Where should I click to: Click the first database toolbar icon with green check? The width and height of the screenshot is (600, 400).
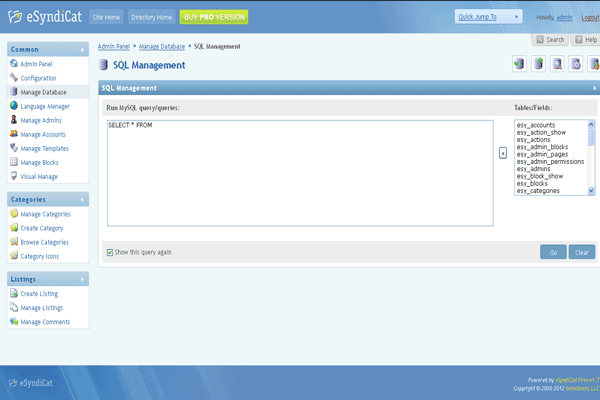click(x=519, y=65)
